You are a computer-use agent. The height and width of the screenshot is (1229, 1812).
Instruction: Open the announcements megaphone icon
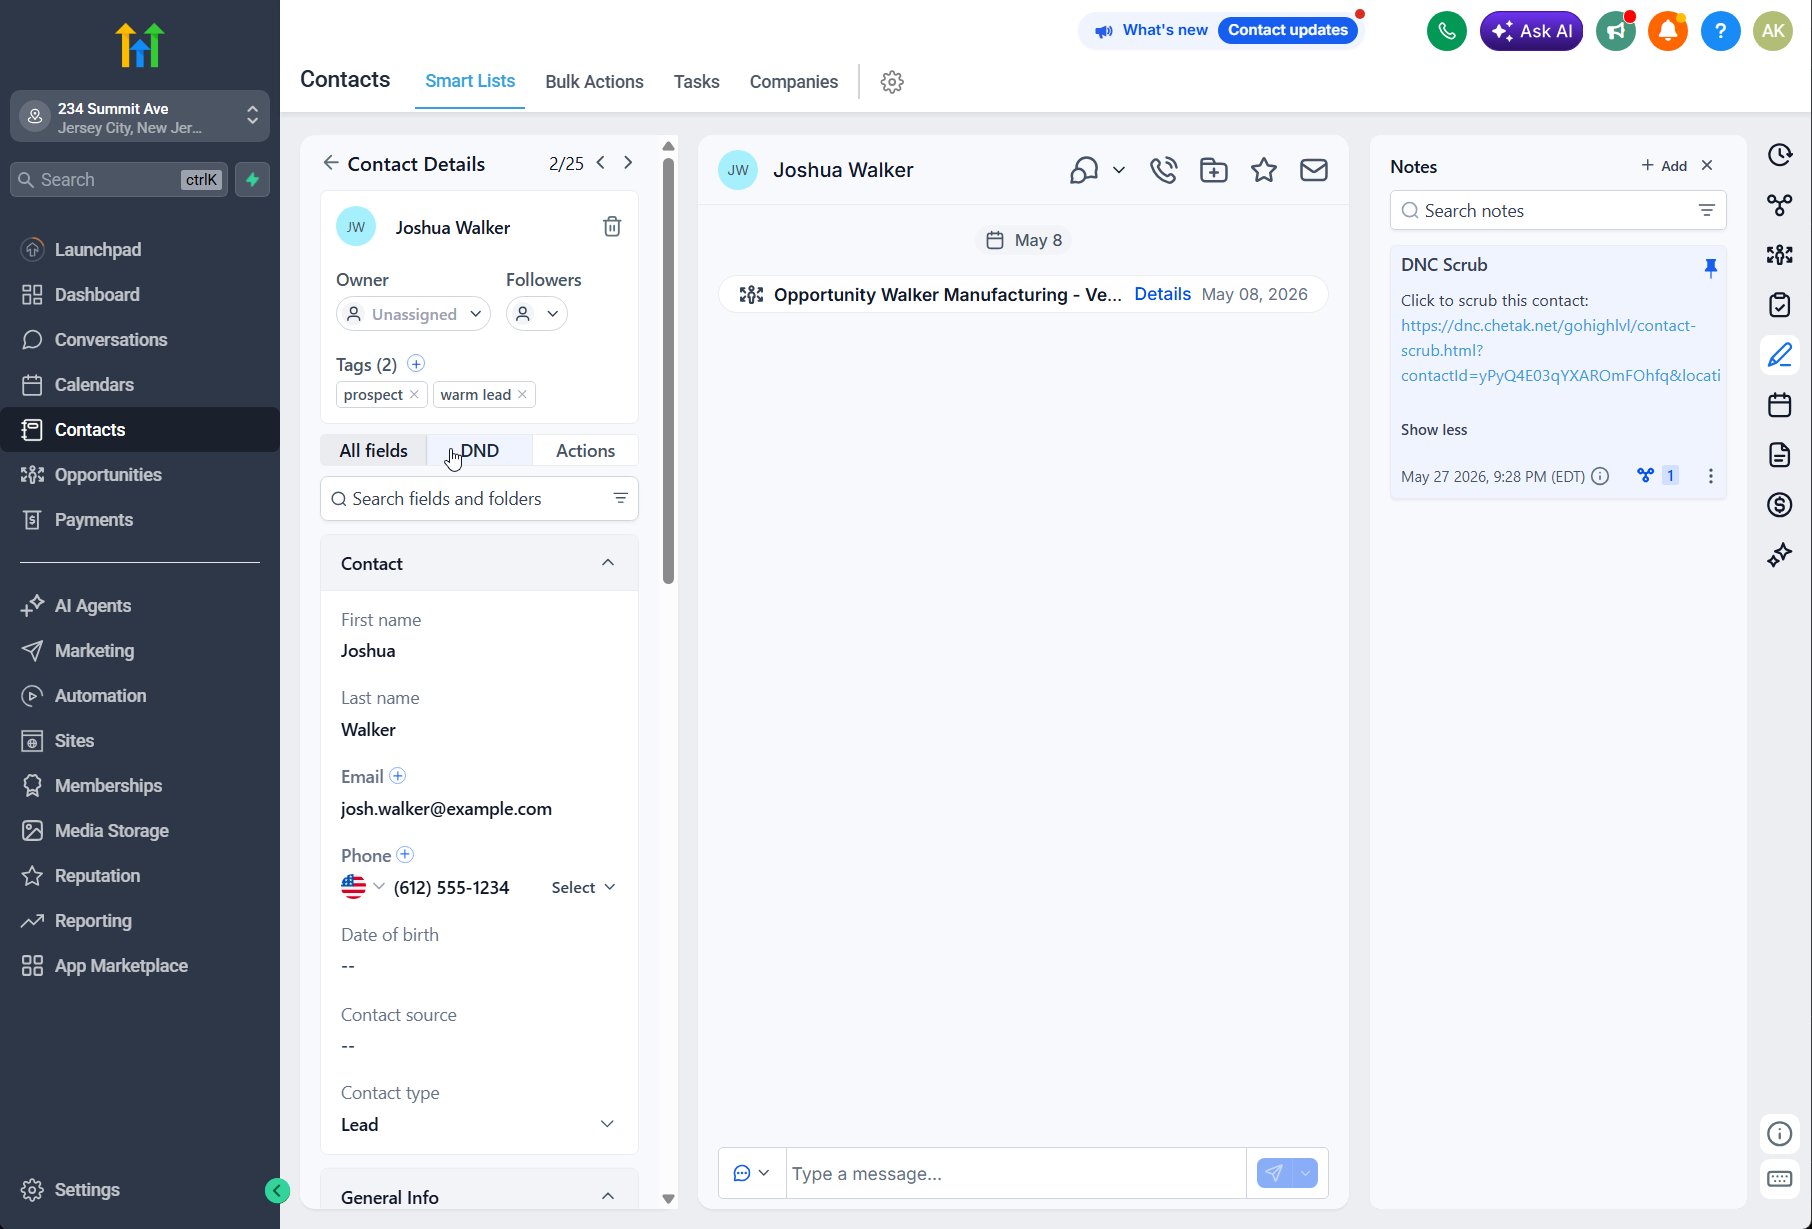pos(1616,31)
